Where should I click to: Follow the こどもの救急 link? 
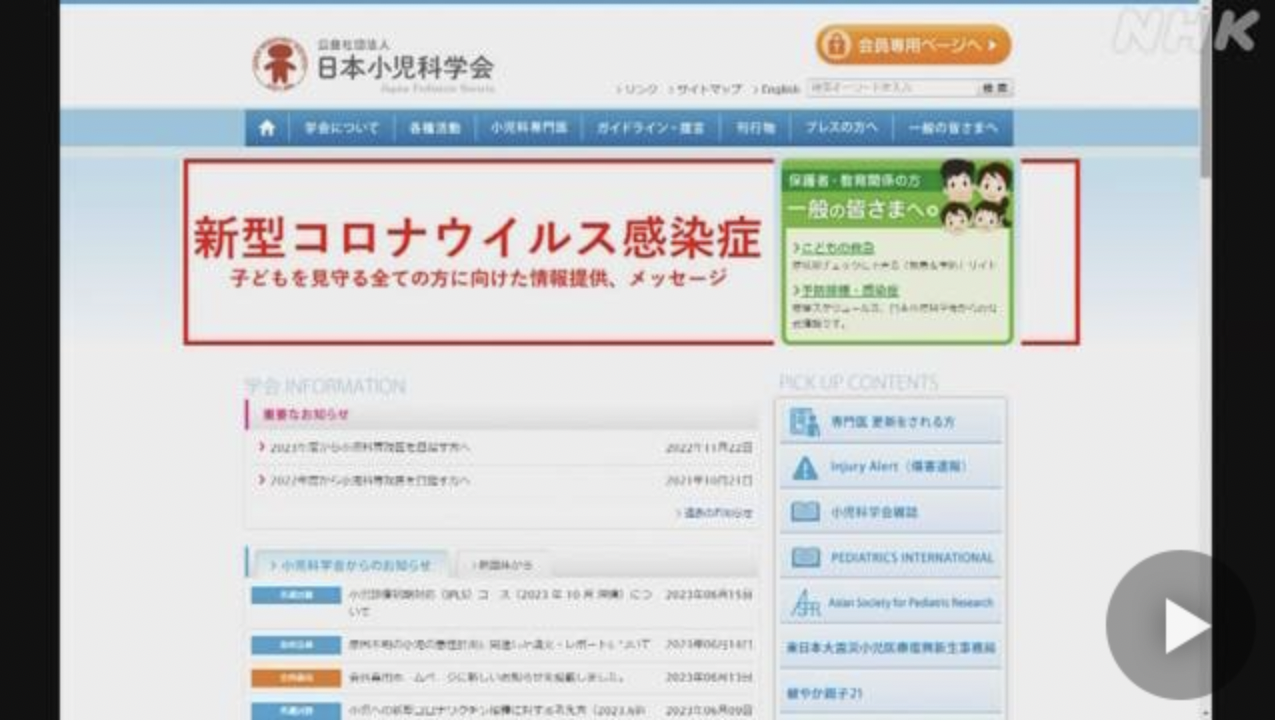point(837,247)
